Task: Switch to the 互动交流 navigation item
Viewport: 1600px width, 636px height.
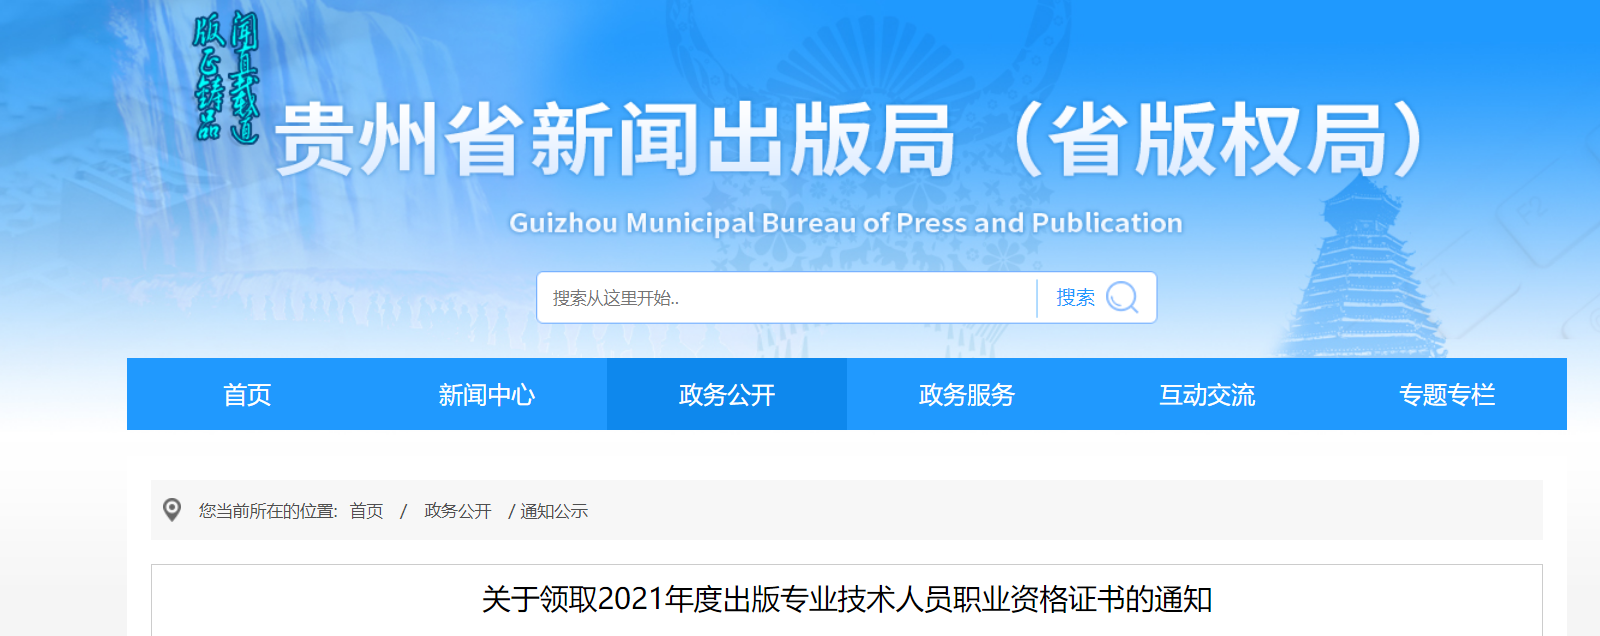Action: (1207, 395)
